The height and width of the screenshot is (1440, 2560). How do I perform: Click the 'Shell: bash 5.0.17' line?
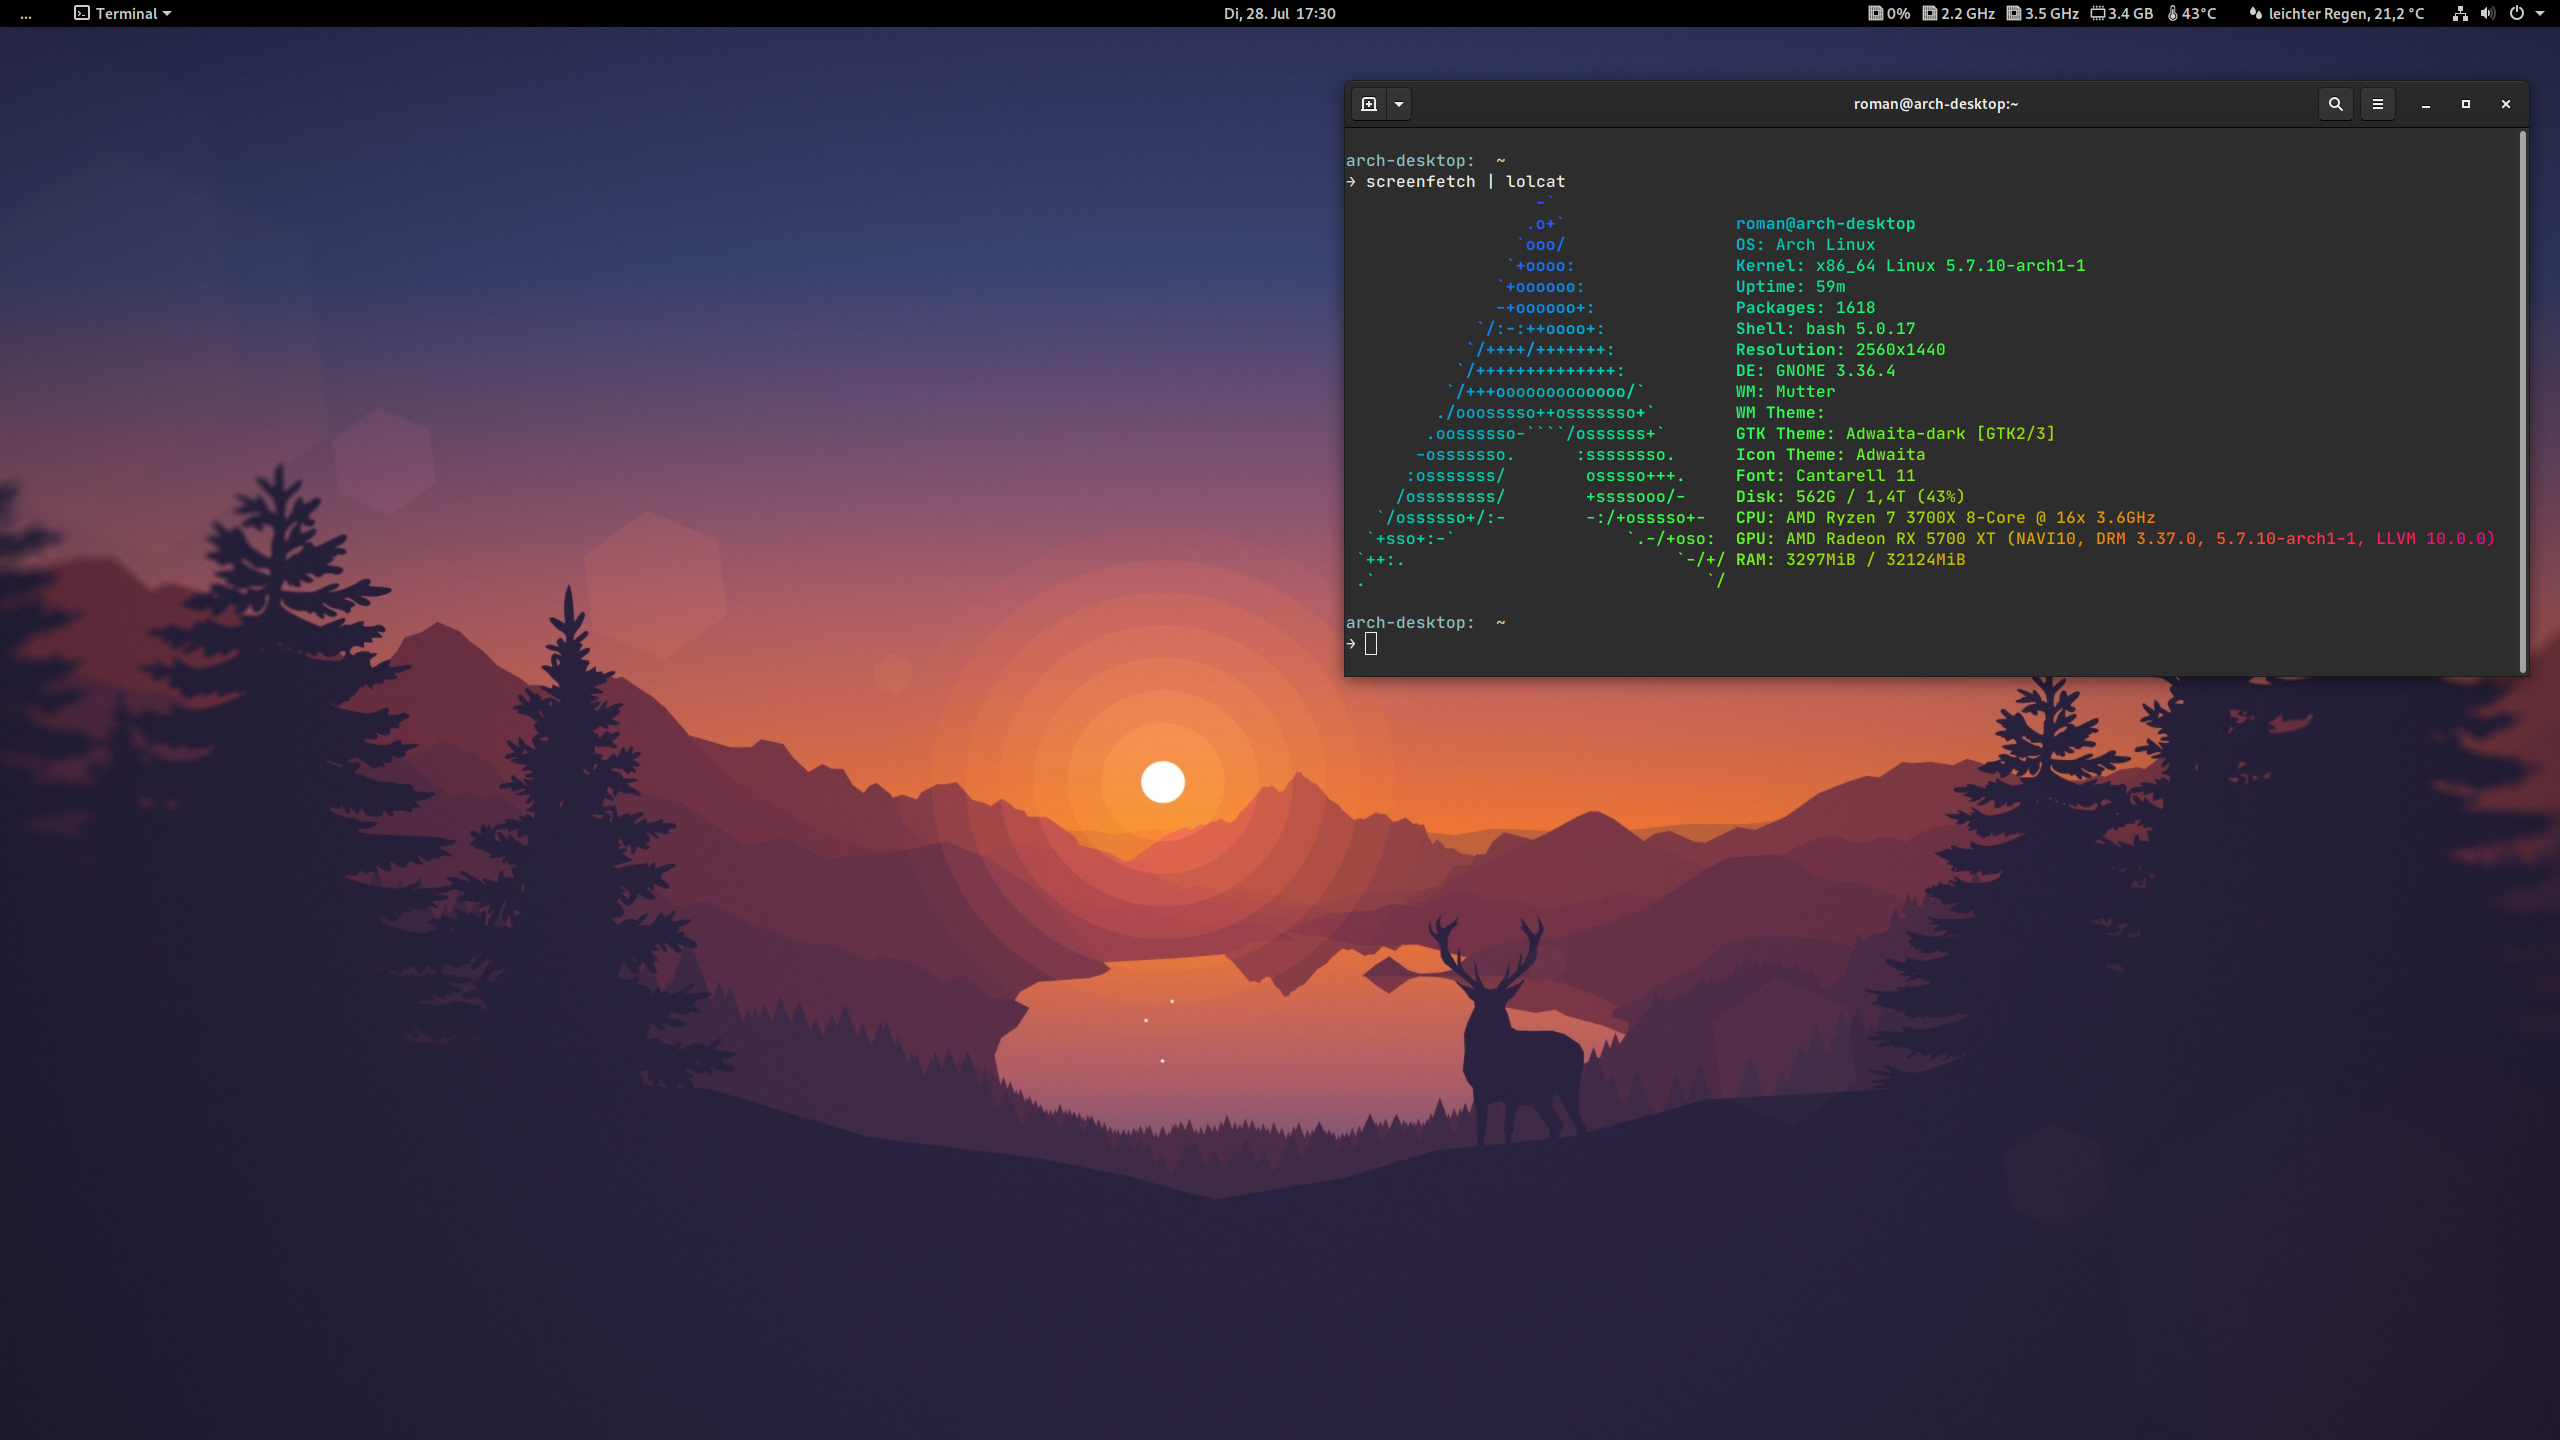click(1825, 328)
